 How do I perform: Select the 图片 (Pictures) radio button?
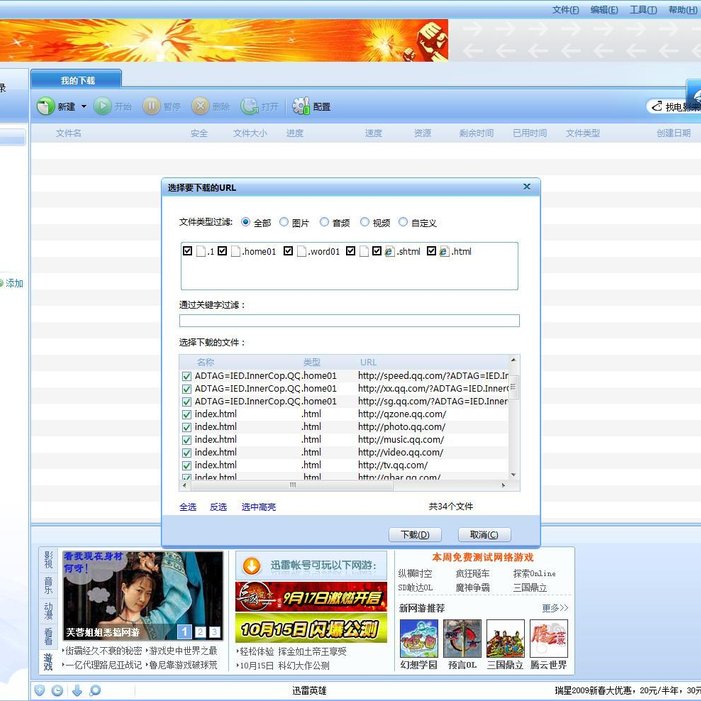(x=284, y=222)
